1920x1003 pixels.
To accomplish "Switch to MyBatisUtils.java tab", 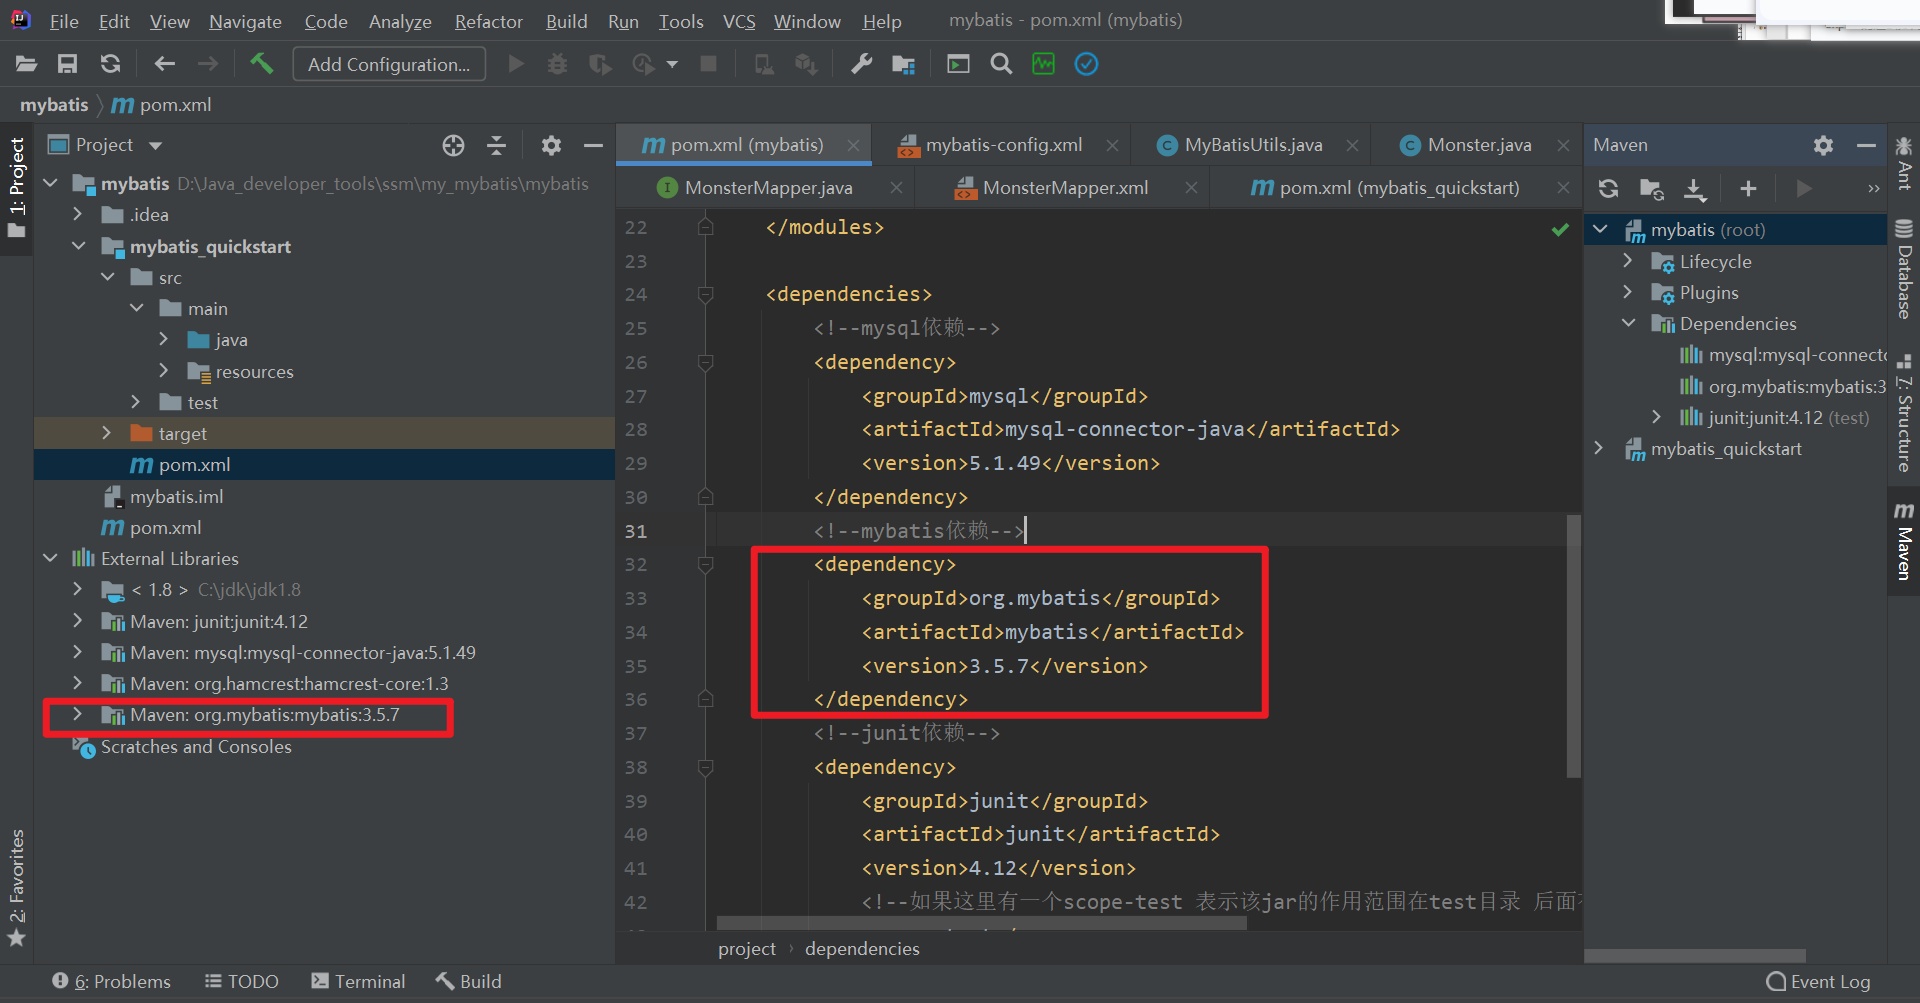I will 1253,145.
